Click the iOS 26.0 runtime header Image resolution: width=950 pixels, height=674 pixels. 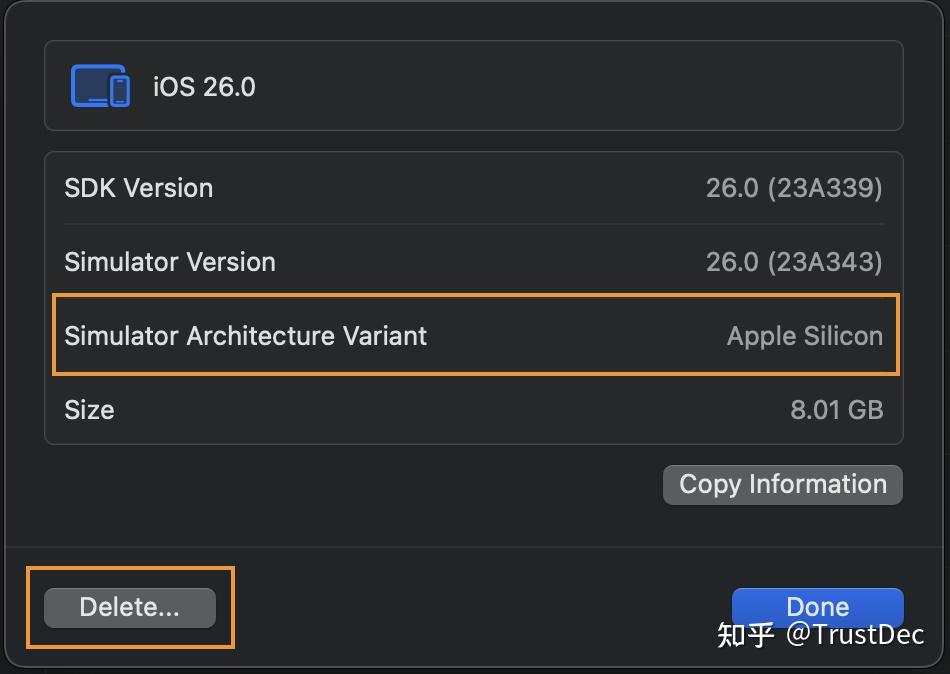204,87
